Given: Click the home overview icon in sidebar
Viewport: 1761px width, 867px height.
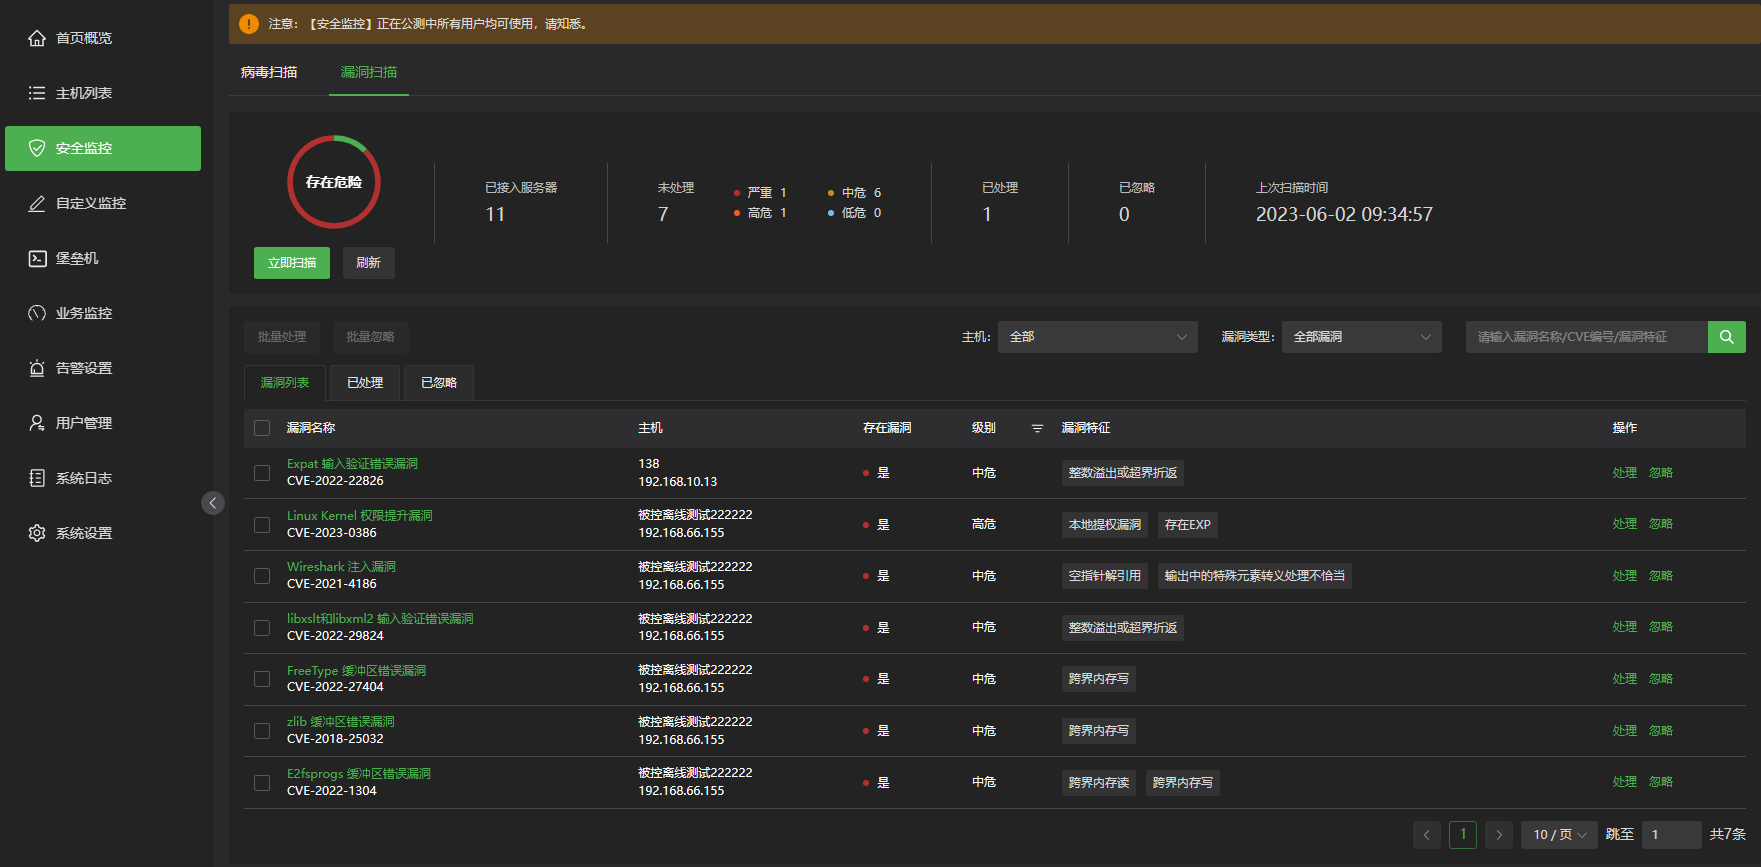Looking at the screenshot, I should [x=37, y=38].
